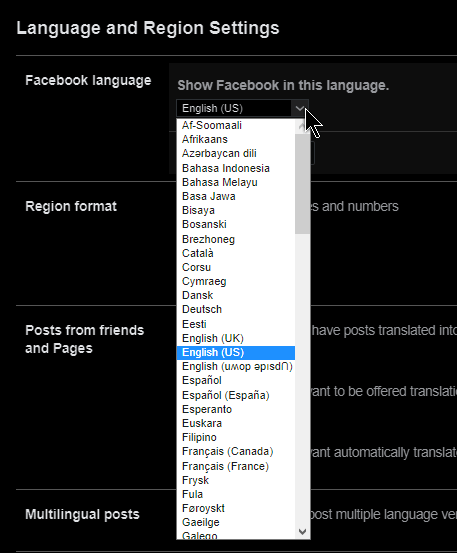Open the Region format section

[x=71, y=206]
